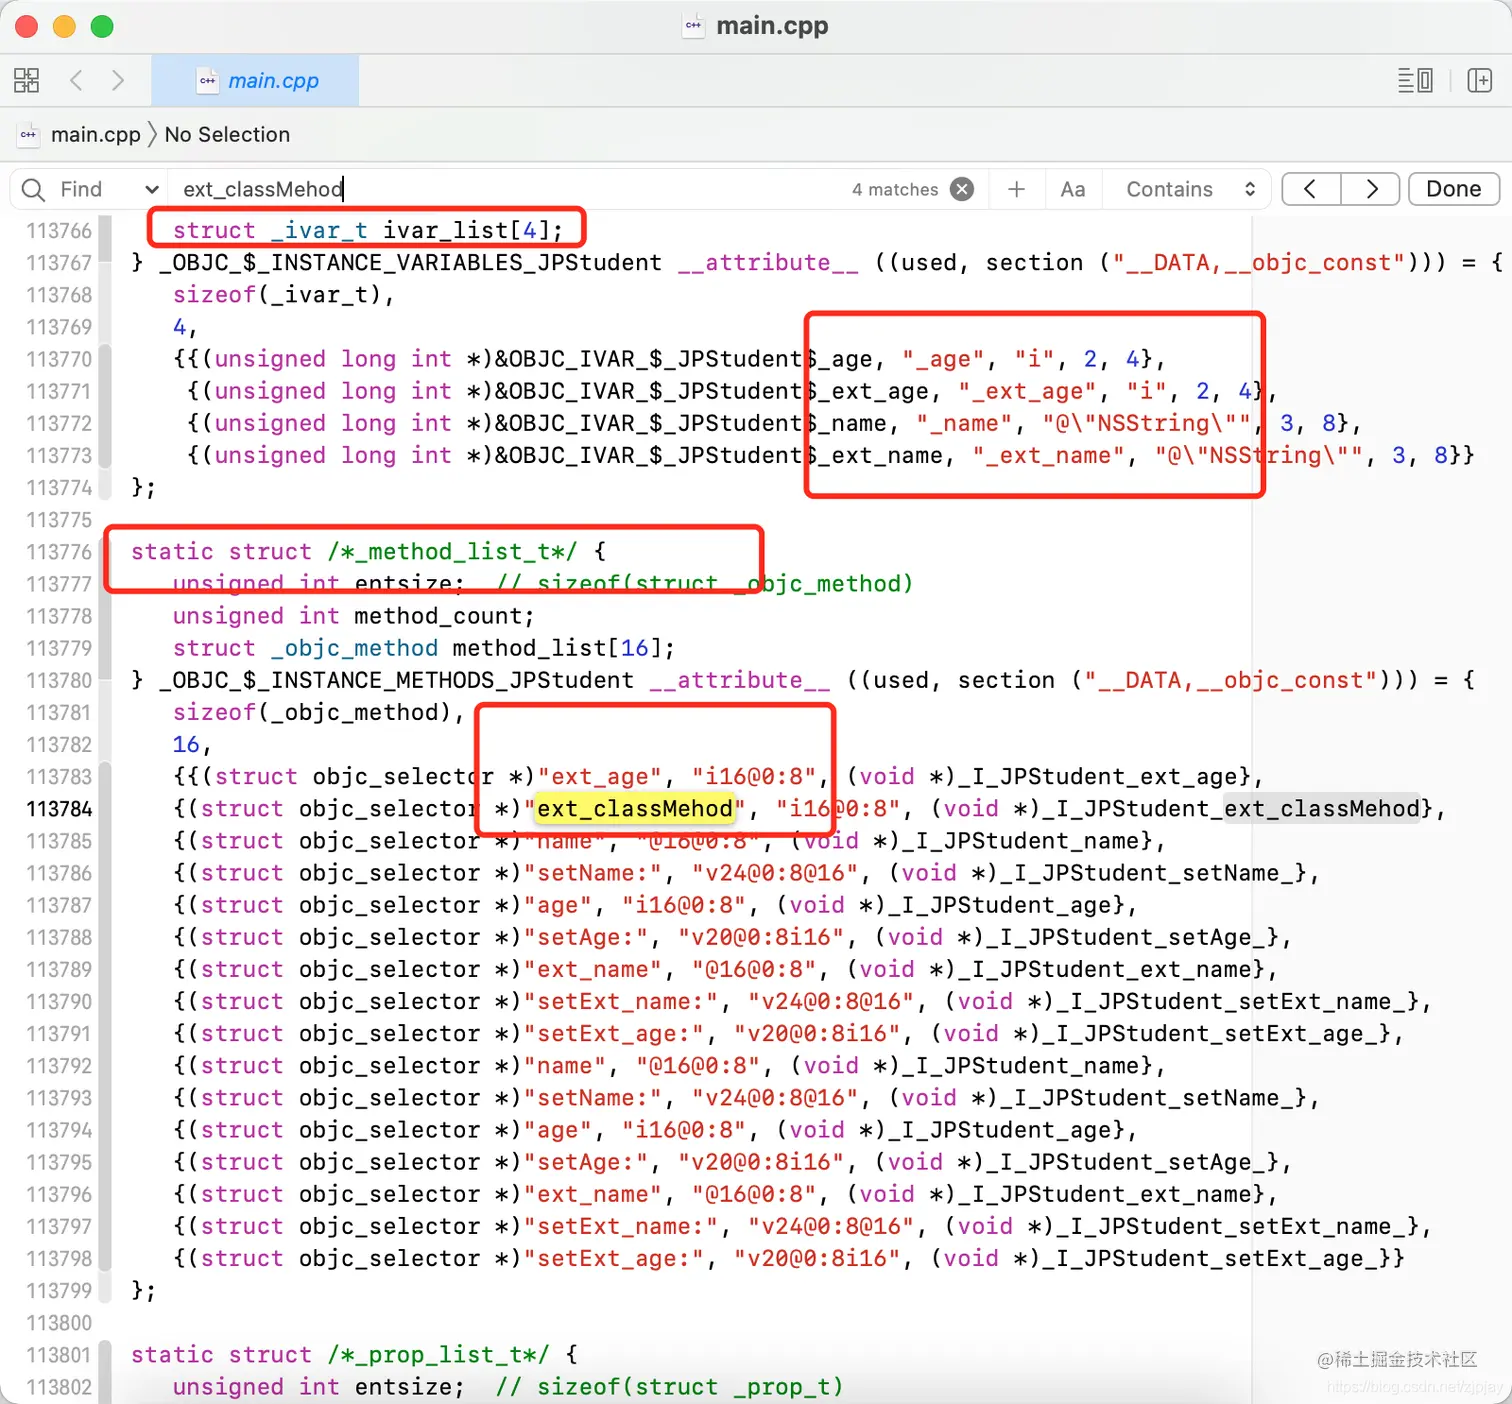Click _OBJC_$_INSTANCE_VARIABLES_JPStudent identifier
1512x1404 pixels.
pos(410,263)
